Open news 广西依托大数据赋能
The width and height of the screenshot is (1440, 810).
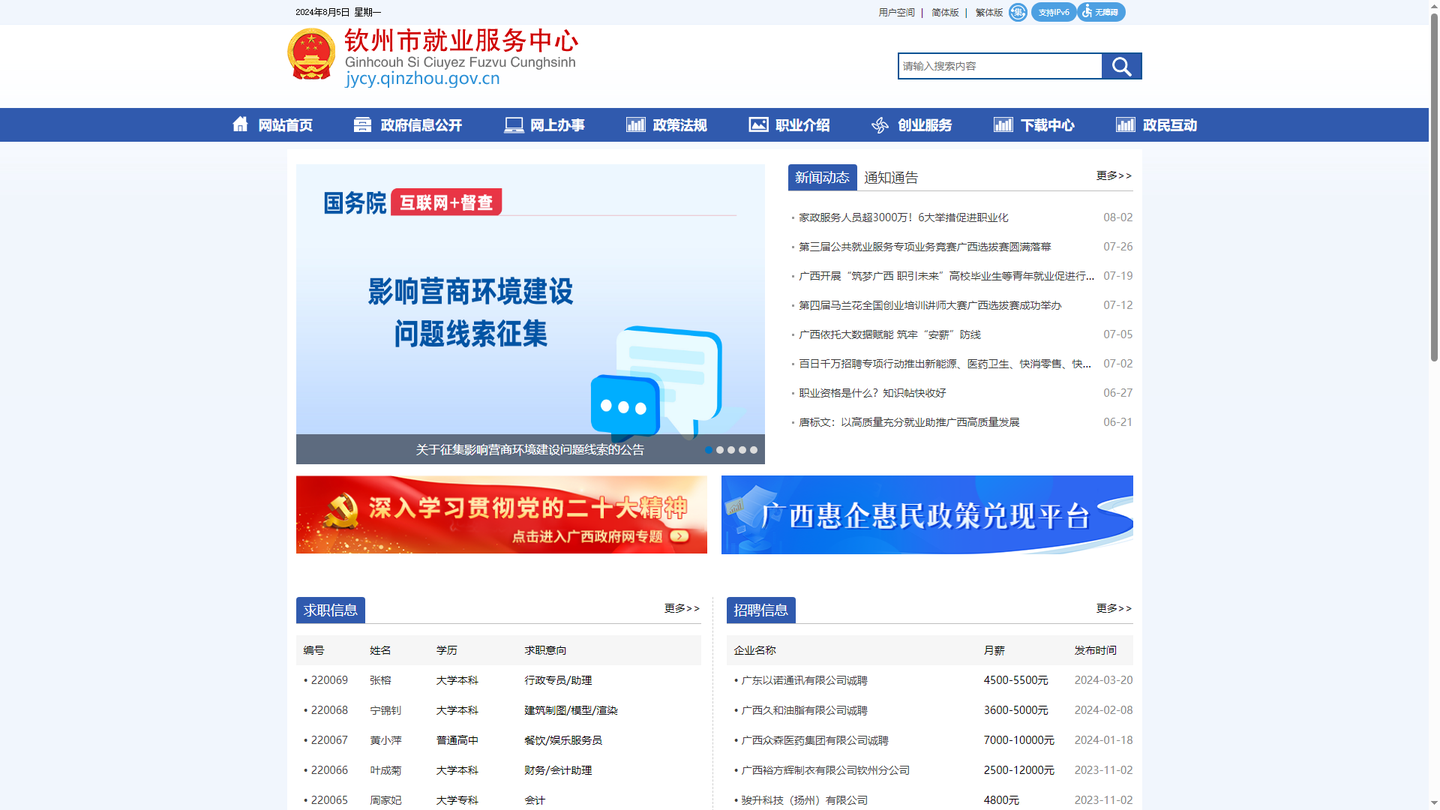[889, 334]
